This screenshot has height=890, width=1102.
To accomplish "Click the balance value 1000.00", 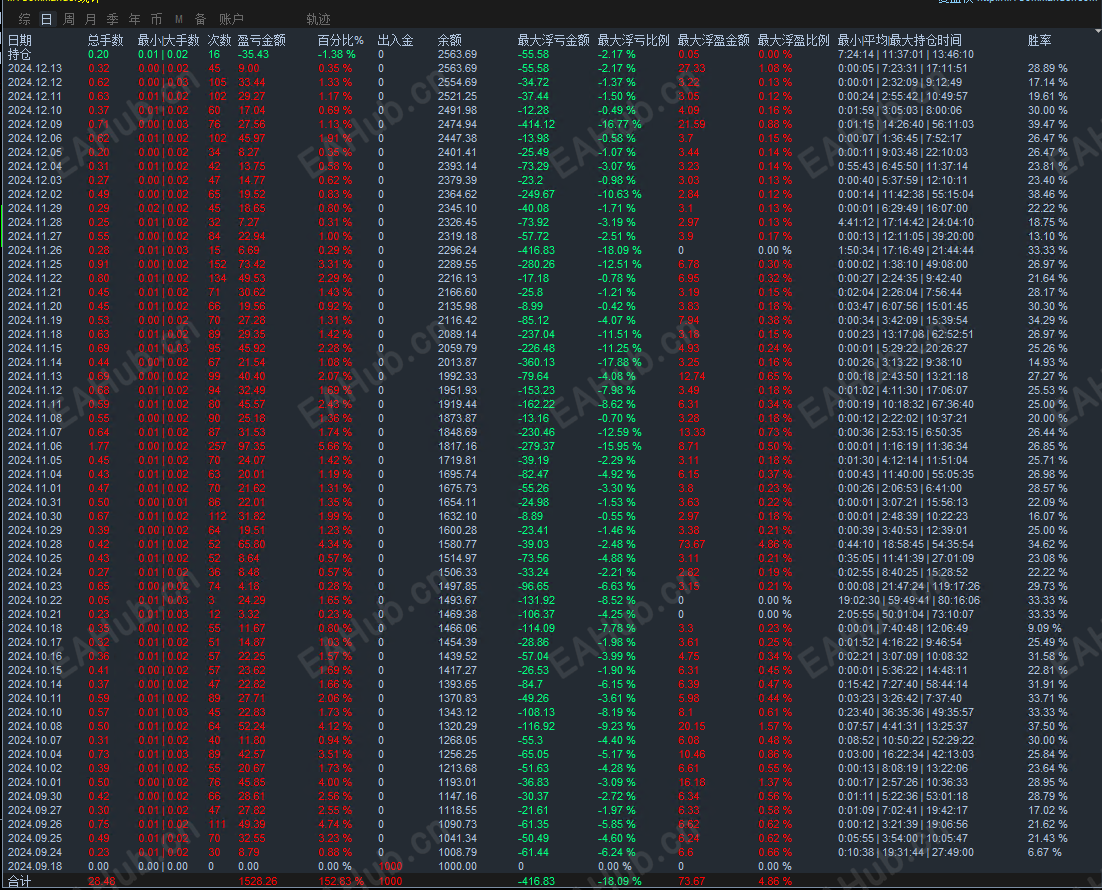I will point(457,866).
